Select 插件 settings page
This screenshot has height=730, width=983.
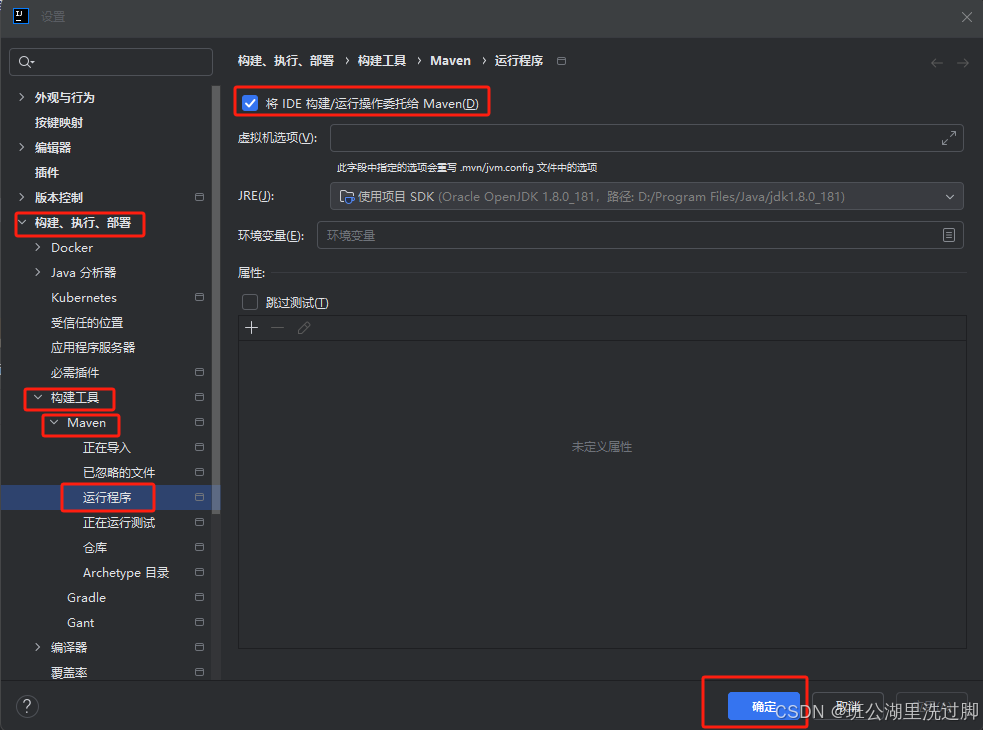(47, 172)
